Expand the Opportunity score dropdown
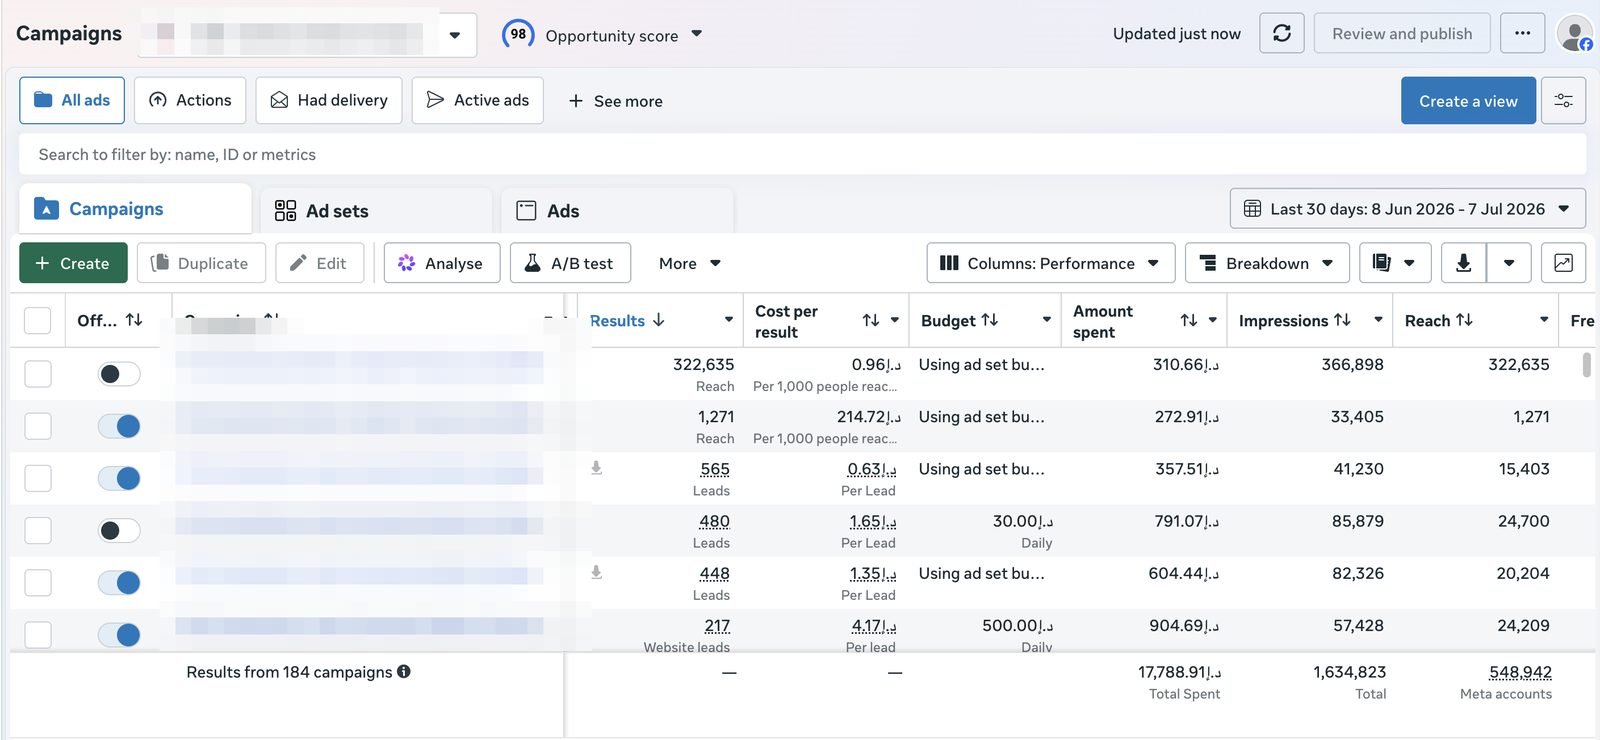Image resolution: width=1600 pixels, height=740 pixels. 697,34
